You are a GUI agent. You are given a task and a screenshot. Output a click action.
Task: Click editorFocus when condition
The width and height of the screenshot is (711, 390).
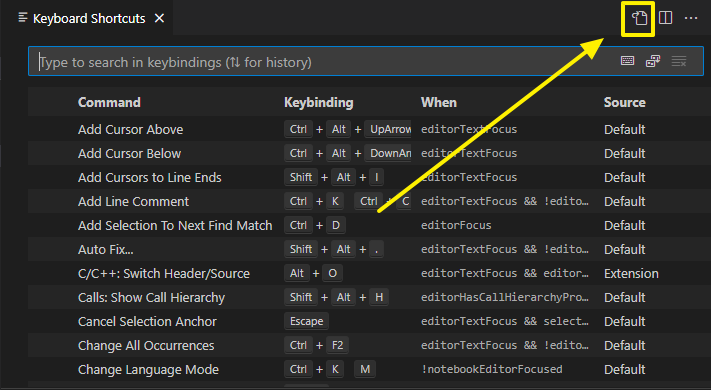point(456,225)
